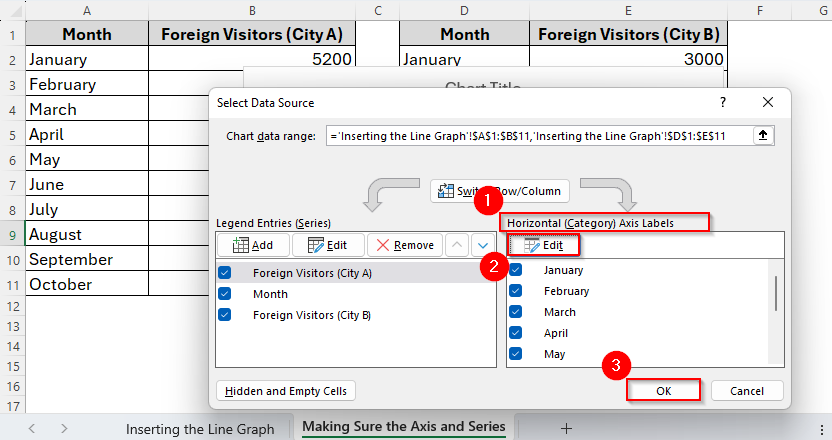Switch to Inserting the Line Graph sheet
Viewport: 832px width, 440px height.
(x=200, y=429)
